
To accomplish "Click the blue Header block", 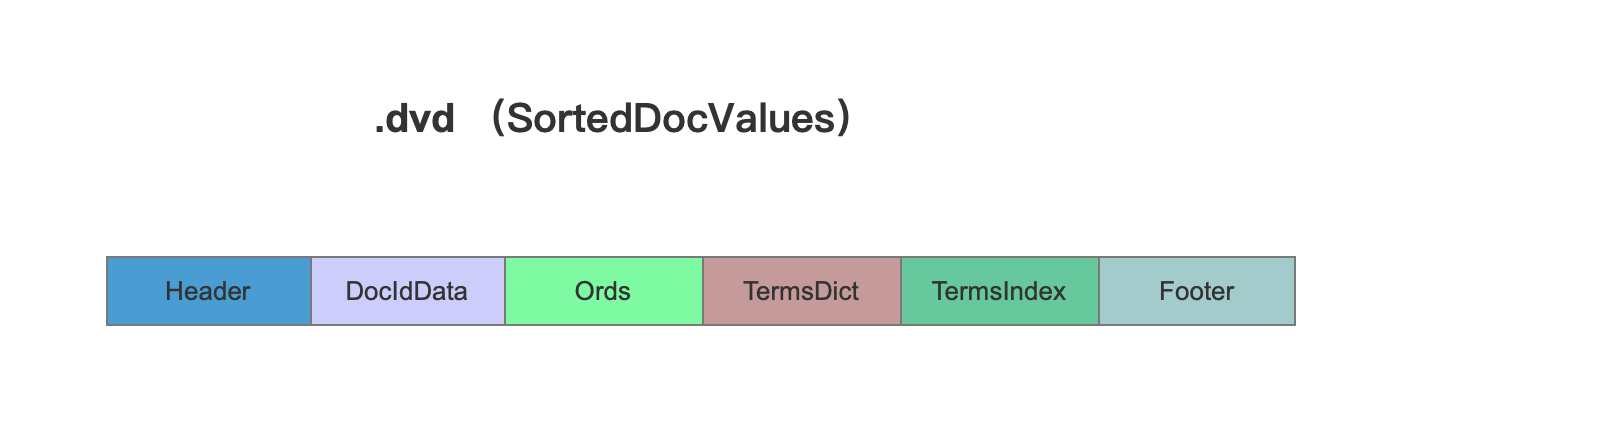I will pos(209,291).
